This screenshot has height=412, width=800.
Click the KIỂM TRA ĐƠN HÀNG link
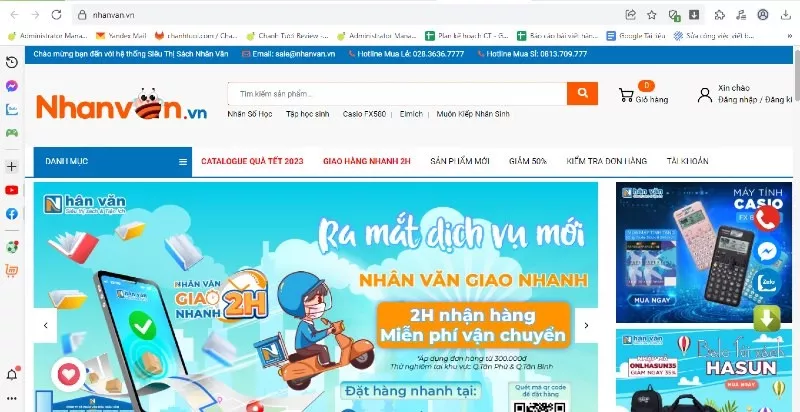click(x=607, y=161)
